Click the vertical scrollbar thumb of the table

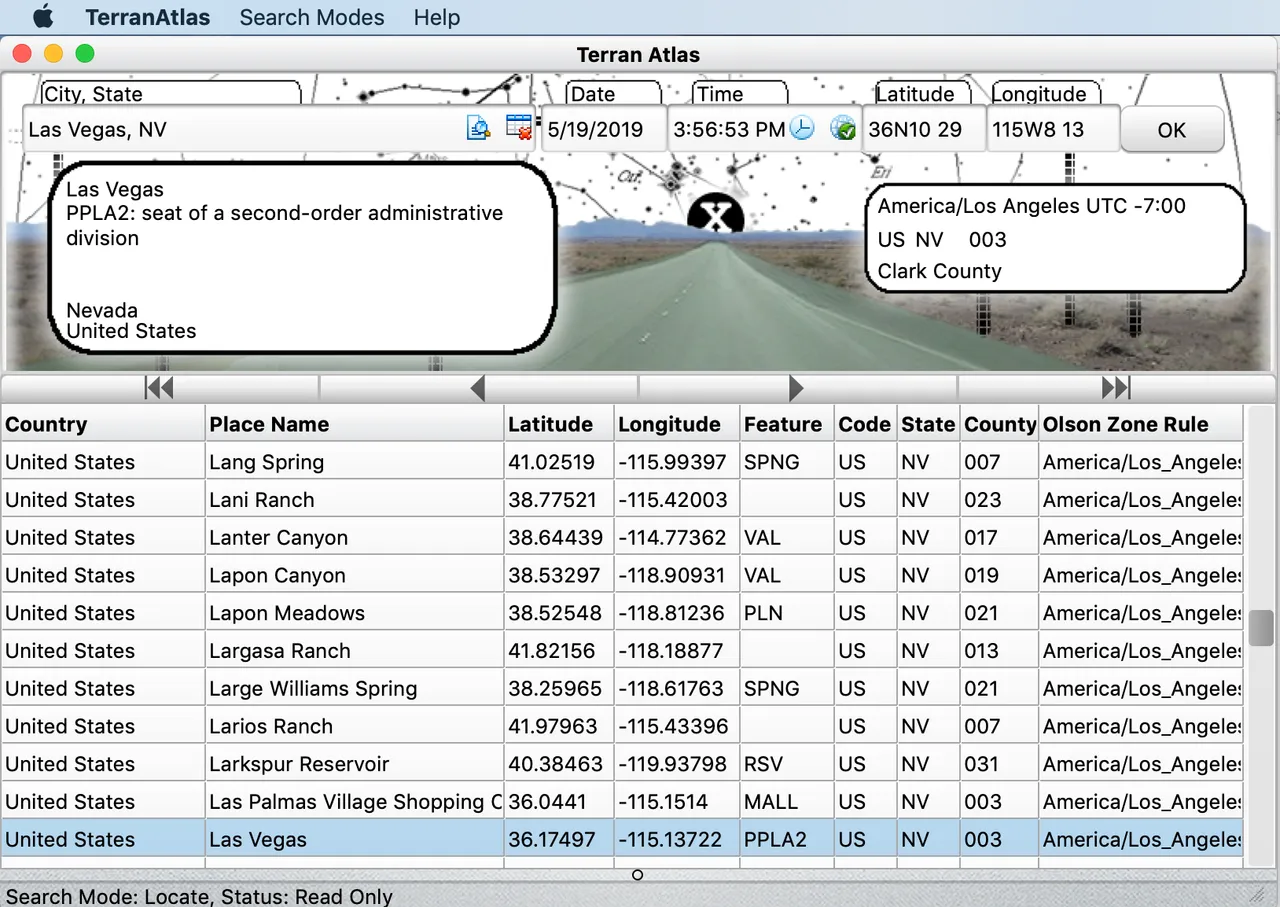point(1261,628)
